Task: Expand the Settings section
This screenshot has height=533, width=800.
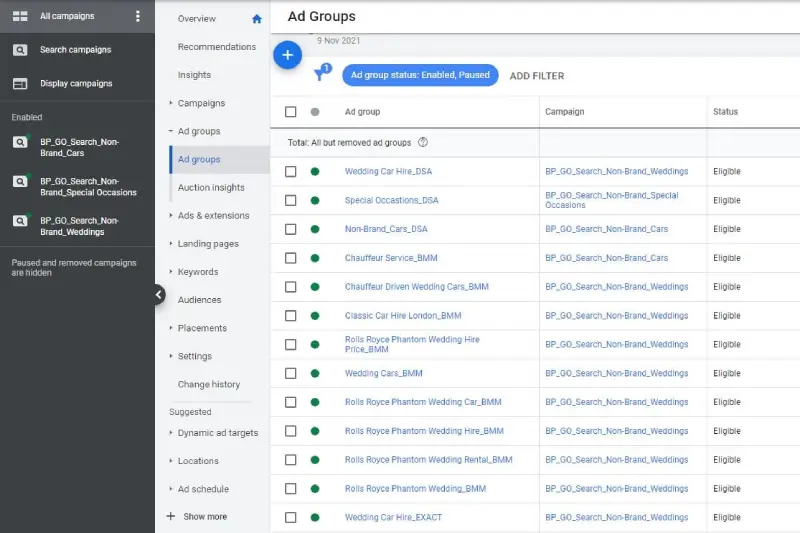Action: pos(171,356)
